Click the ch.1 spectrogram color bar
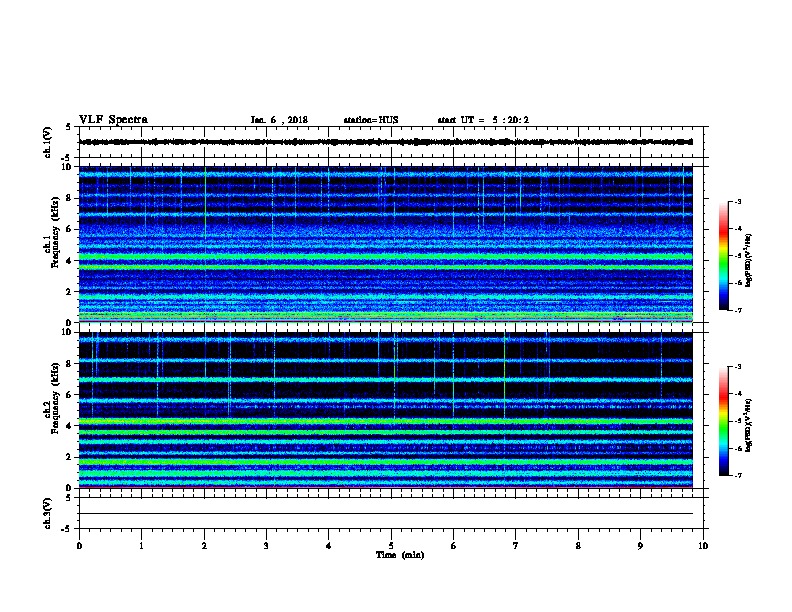Image resolution: width=792 pixels, height=612 pixels. pos(723,256)
